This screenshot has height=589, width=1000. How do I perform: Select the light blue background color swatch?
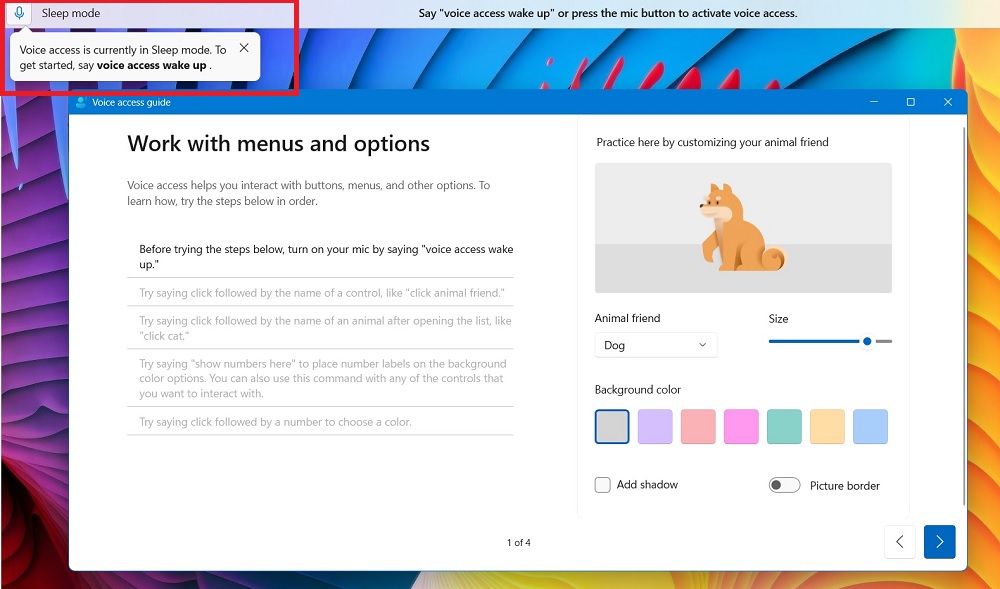coord(871,426)
